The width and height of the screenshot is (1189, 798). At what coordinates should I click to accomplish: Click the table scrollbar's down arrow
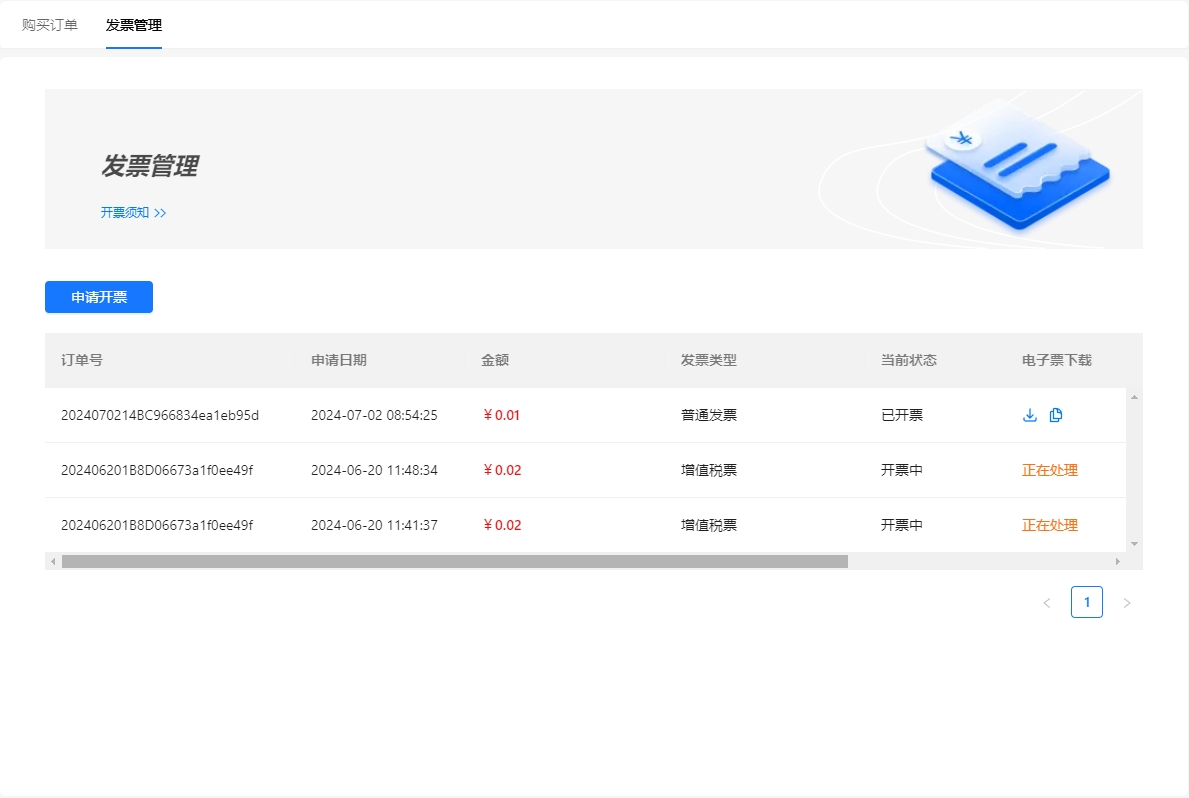pyautogui.click(x=1132, y=543)
